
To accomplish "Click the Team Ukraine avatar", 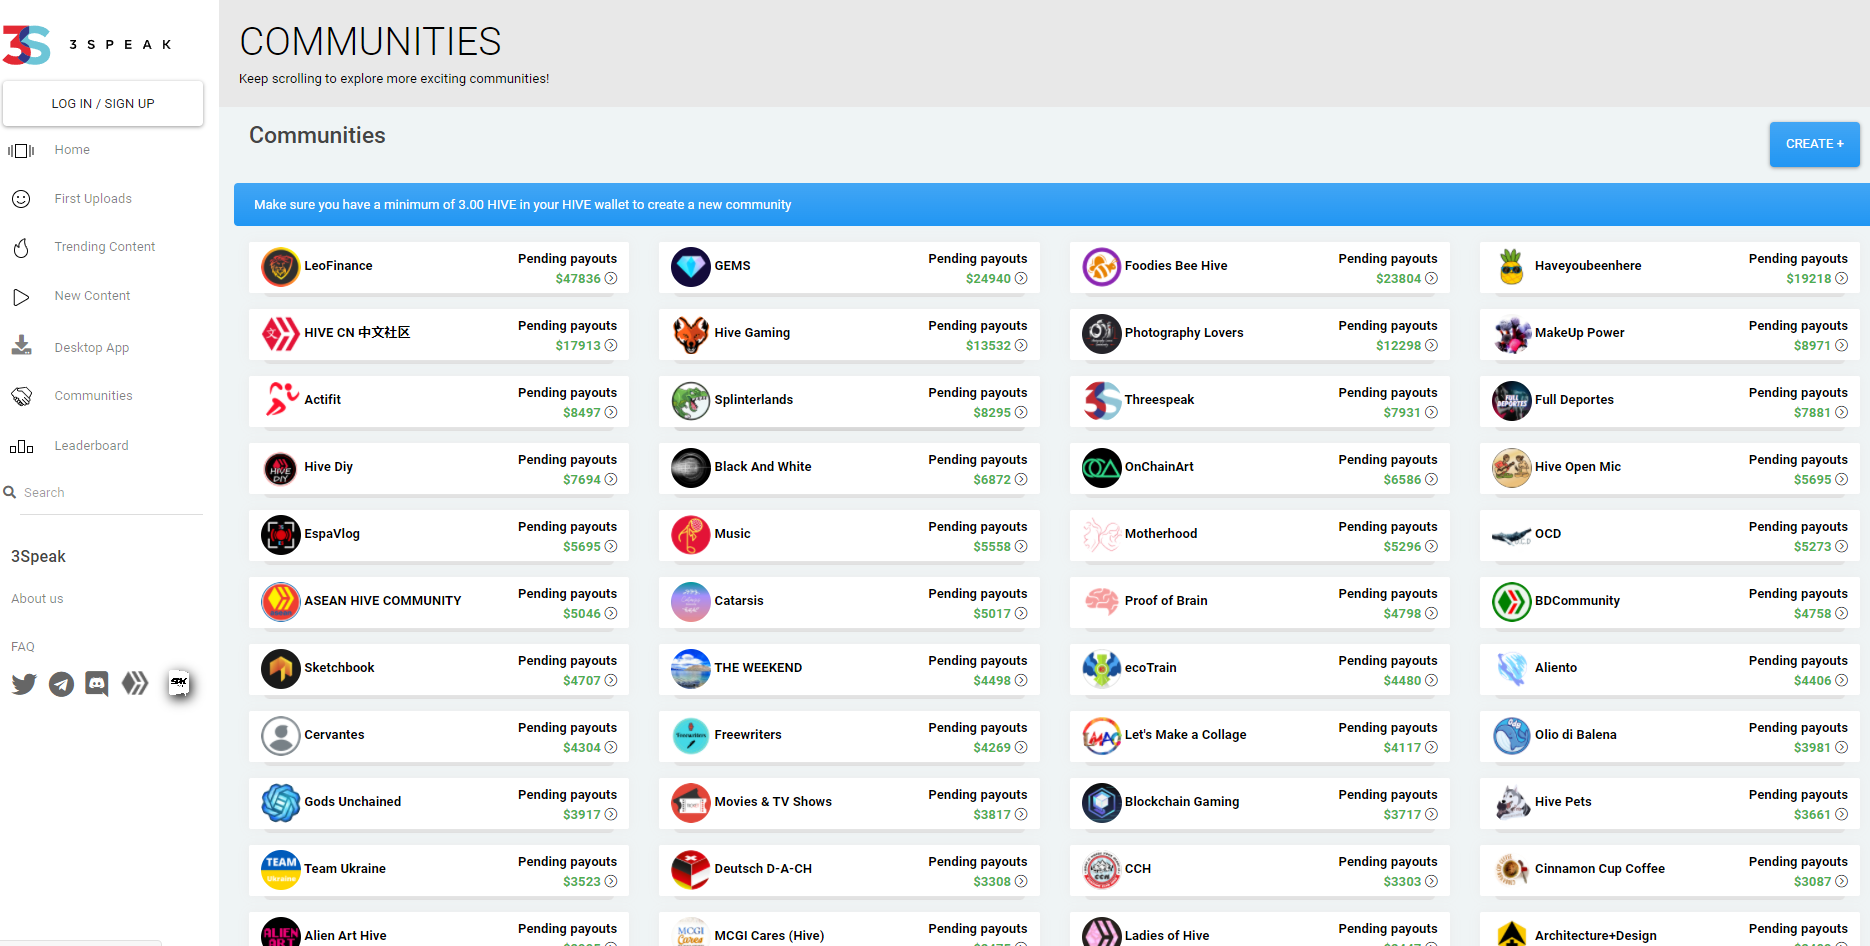I will [281, 870].
